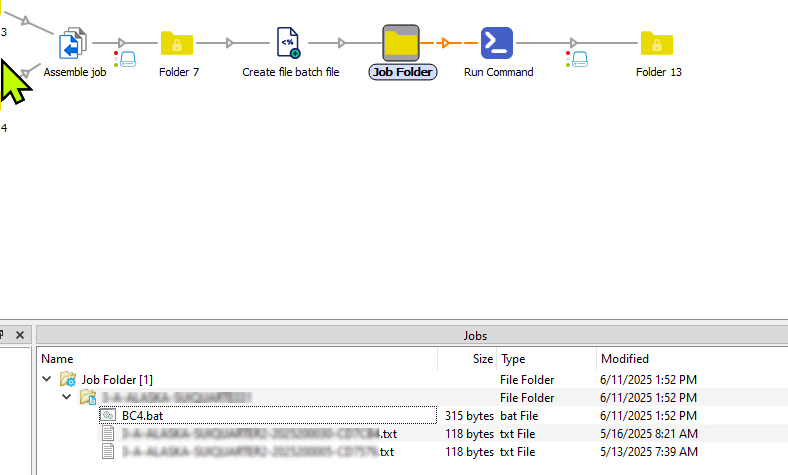Image resolution: width=788 pixels, height=475 pixels.
Task: Close the left side panel
Action: 18,335
